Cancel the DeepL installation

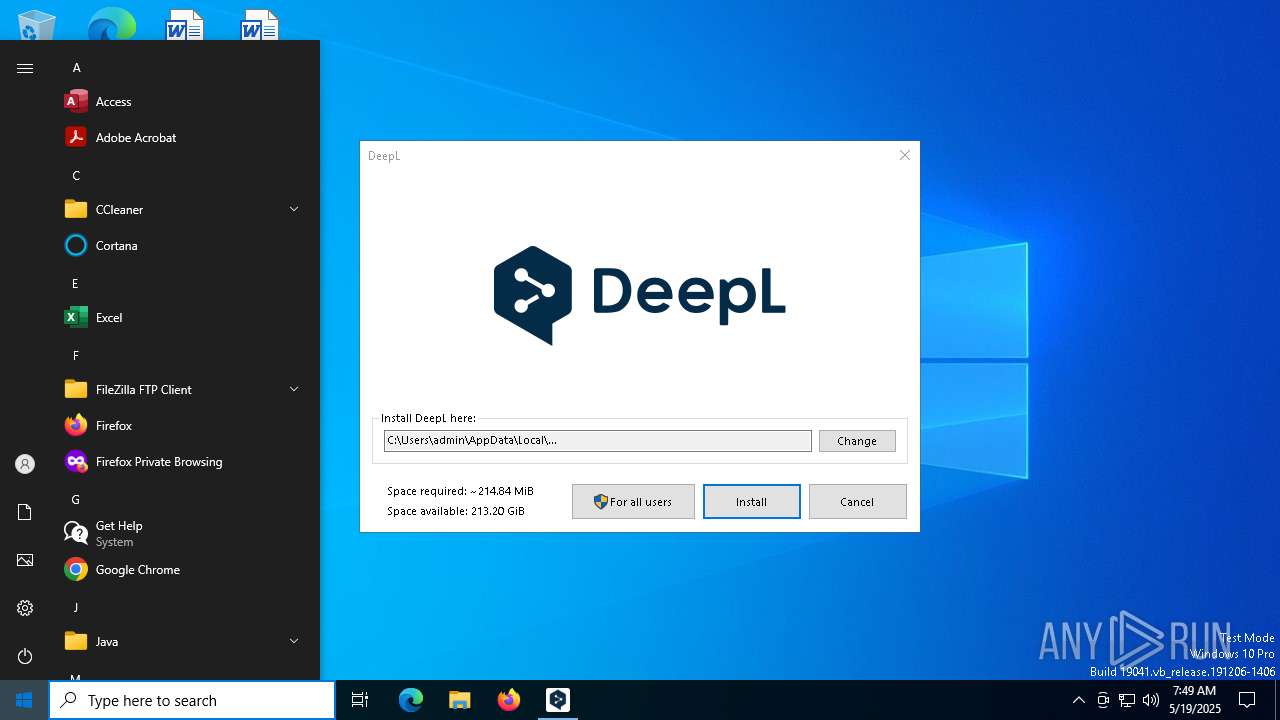[857, 502]
